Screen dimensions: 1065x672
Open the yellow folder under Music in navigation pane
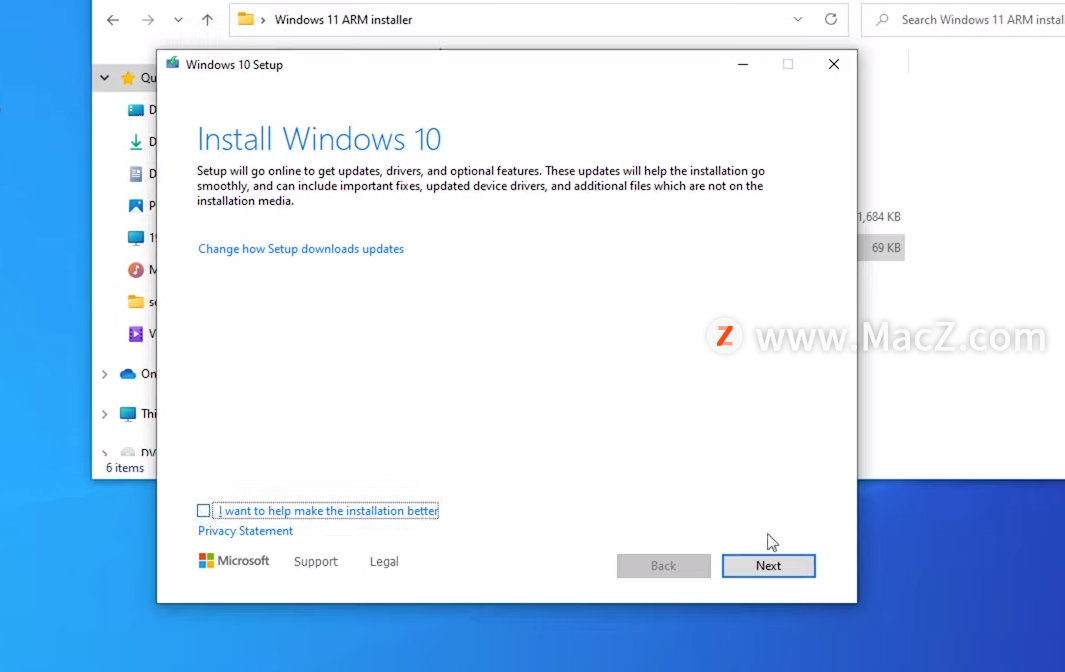[x=136, y=302]
